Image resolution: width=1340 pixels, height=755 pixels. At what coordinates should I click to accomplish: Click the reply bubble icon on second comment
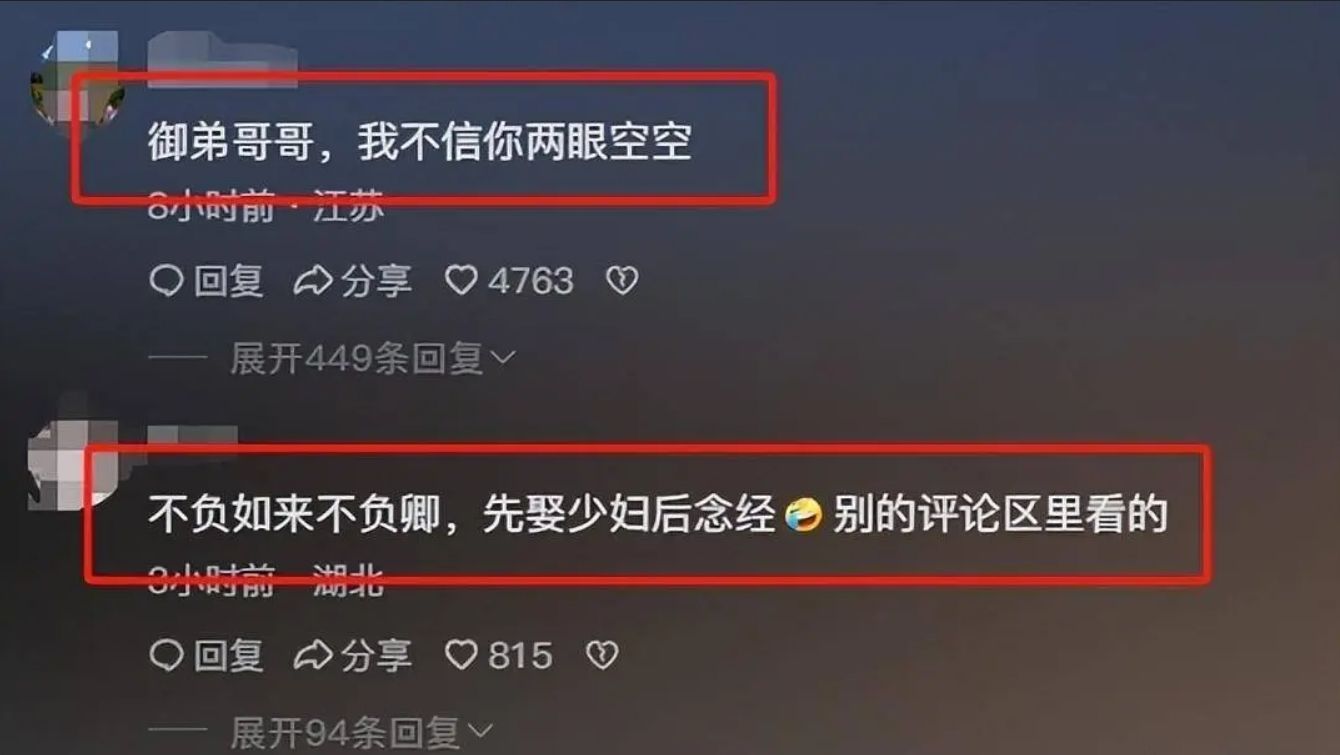(x=166, y=656)
